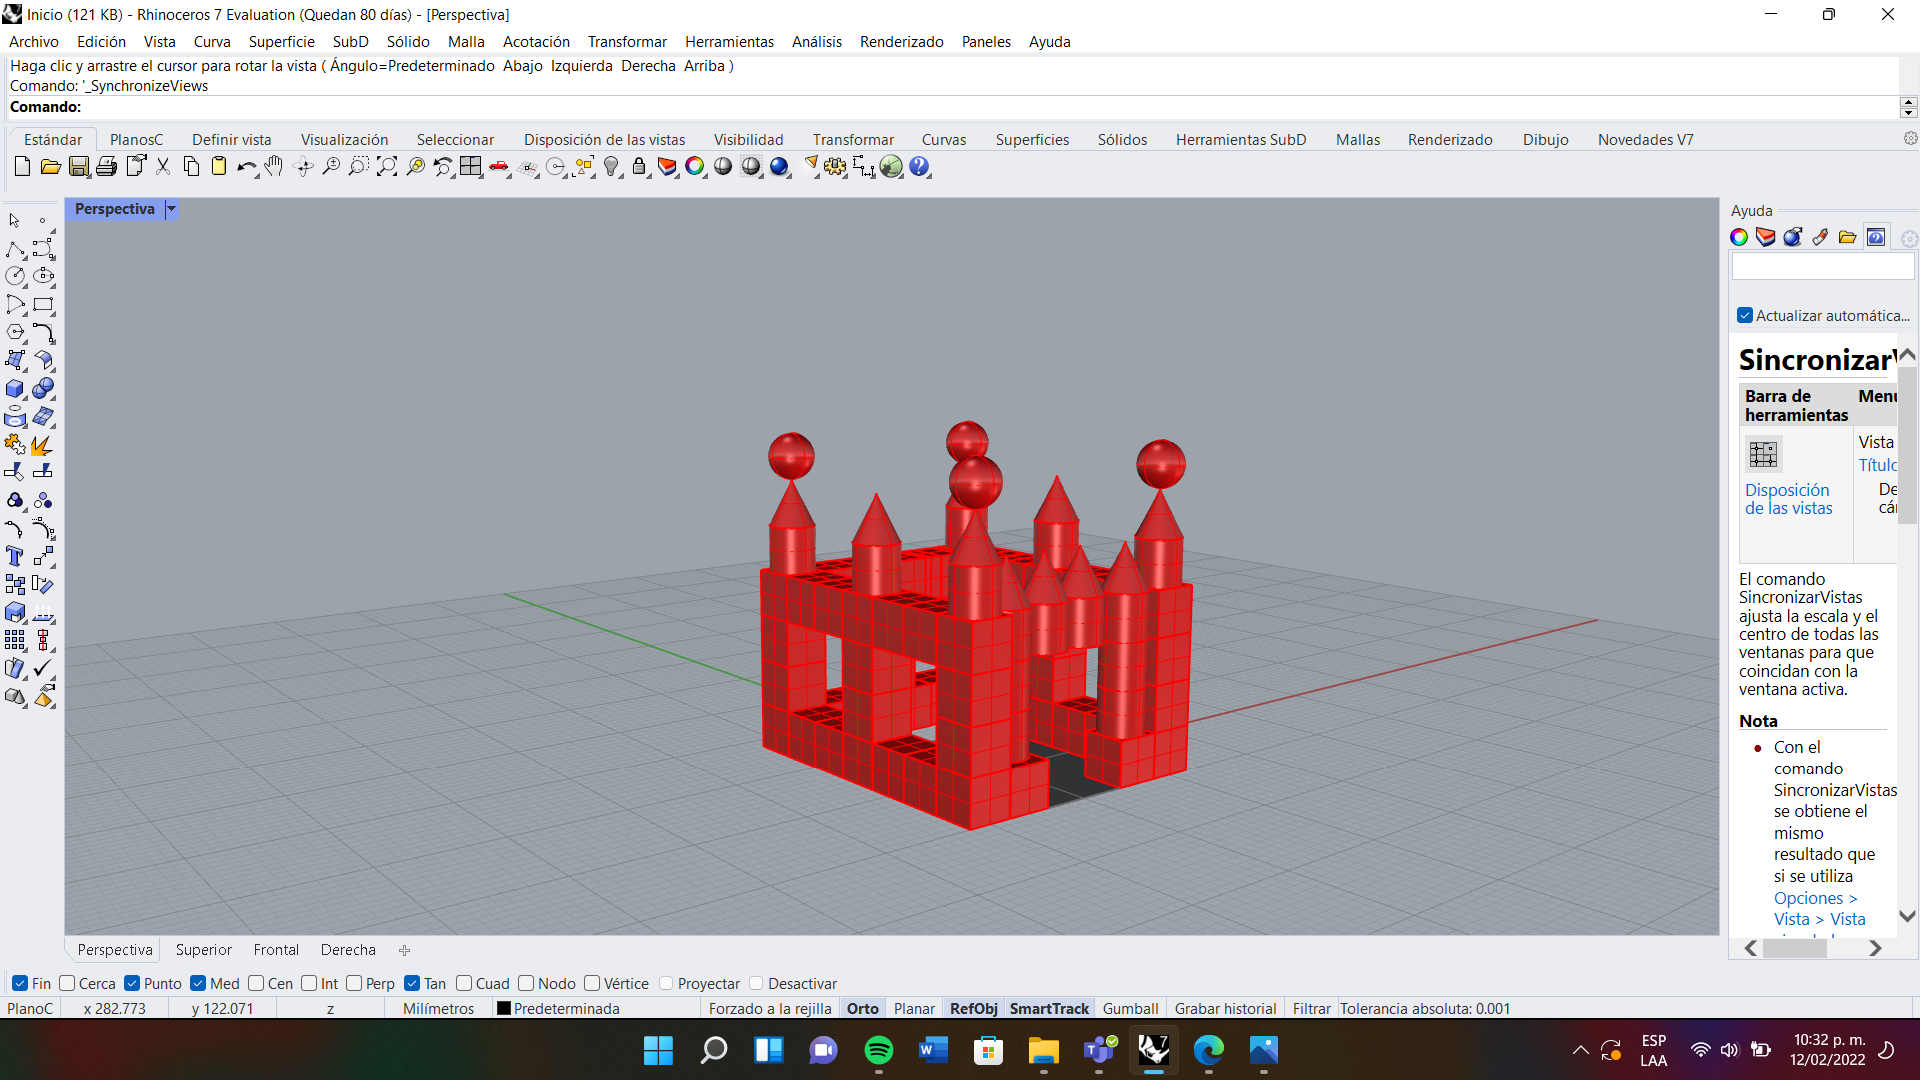Open Spotify from the Windows taskbar

[878, 1050]
